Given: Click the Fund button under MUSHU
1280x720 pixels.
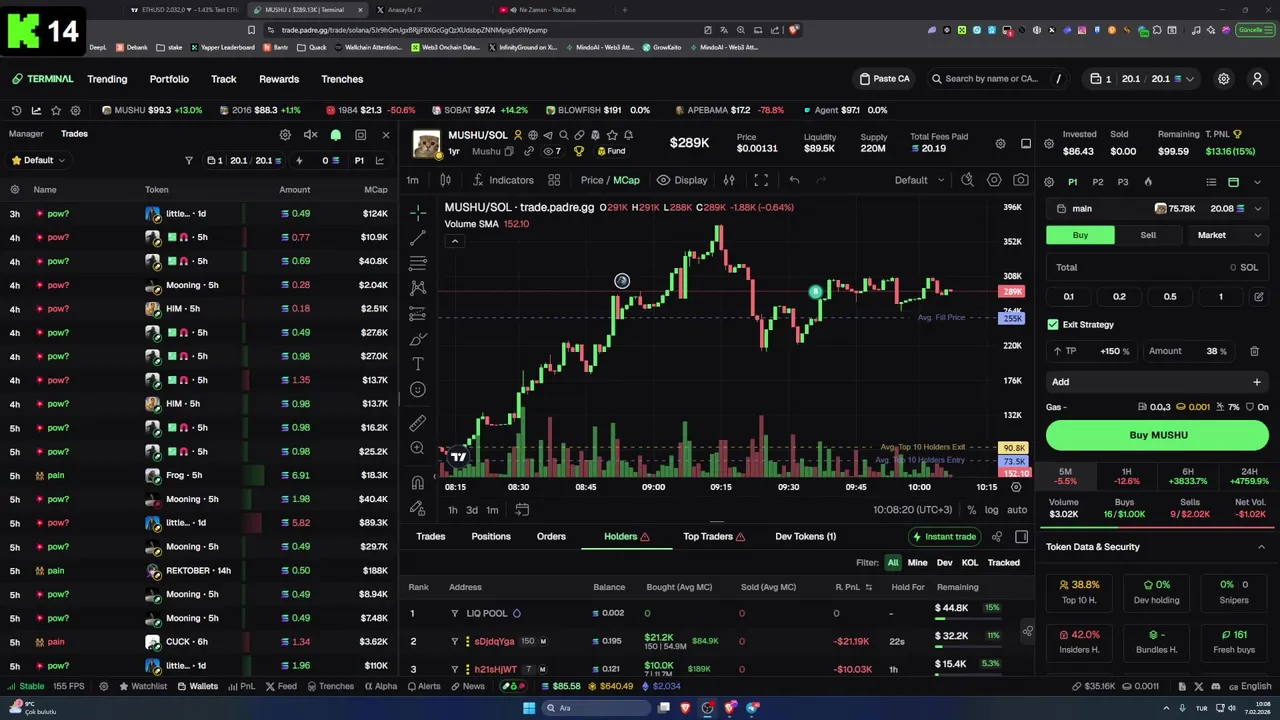Looking at the screenshot, I should tap(610, 151).
